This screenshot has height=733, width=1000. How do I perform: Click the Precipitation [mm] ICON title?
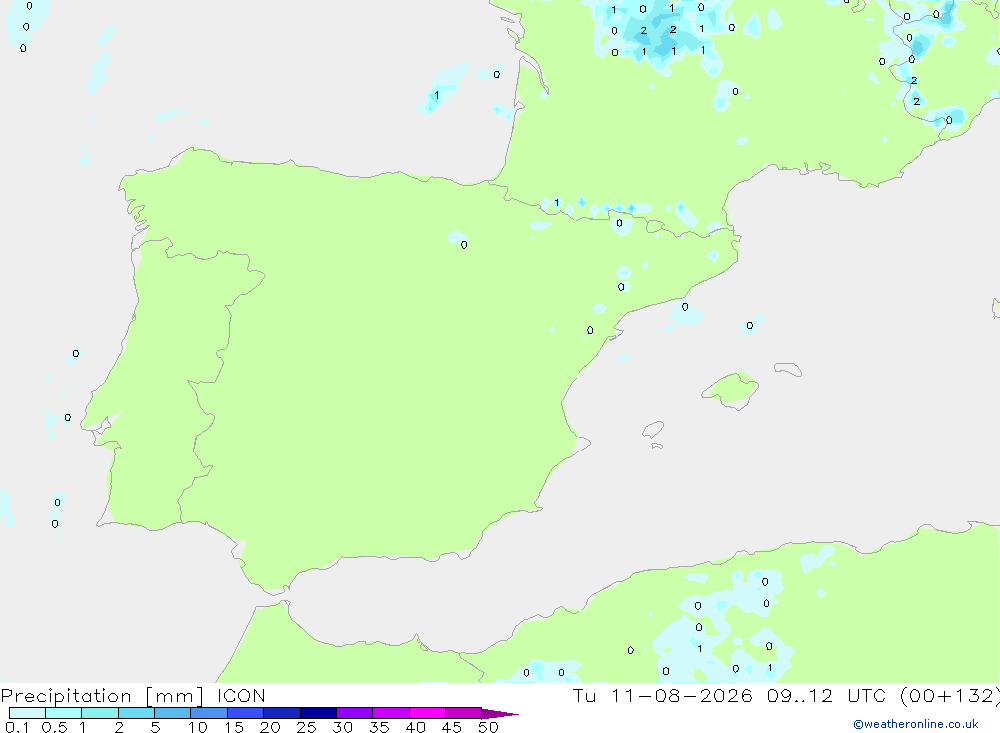[133, 695]
